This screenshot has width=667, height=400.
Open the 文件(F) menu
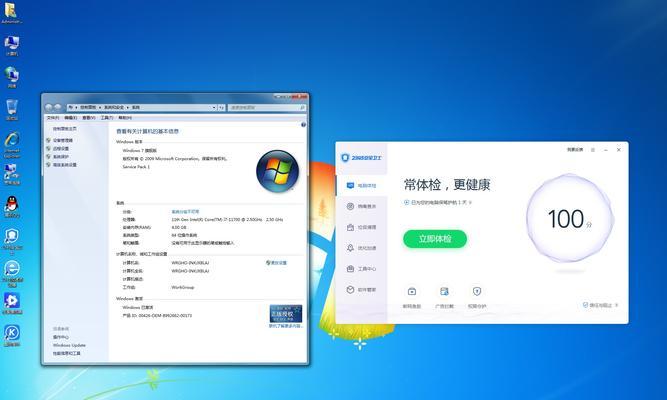pyautogui.click(x=52, y=118)
